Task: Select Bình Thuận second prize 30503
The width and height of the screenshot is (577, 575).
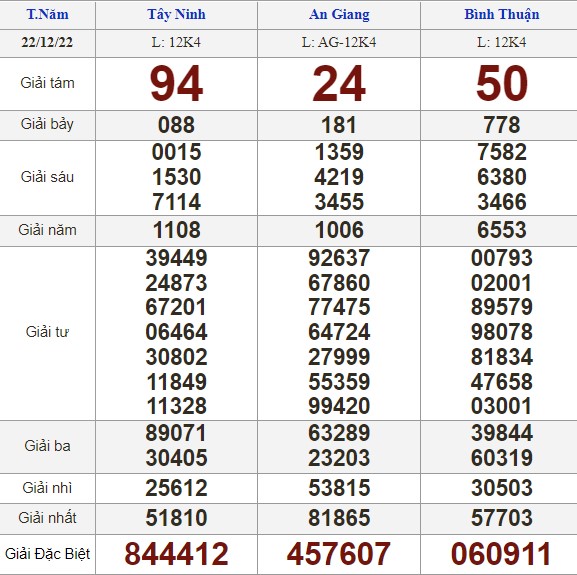Action: 502,488
